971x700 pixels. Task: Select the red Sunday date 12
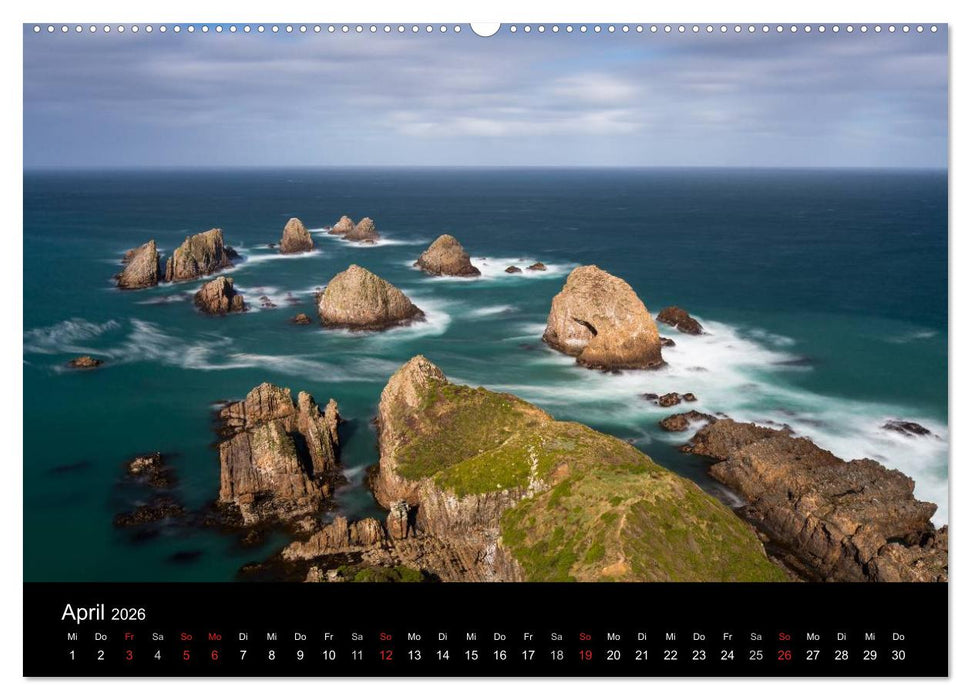coord(386,655)
